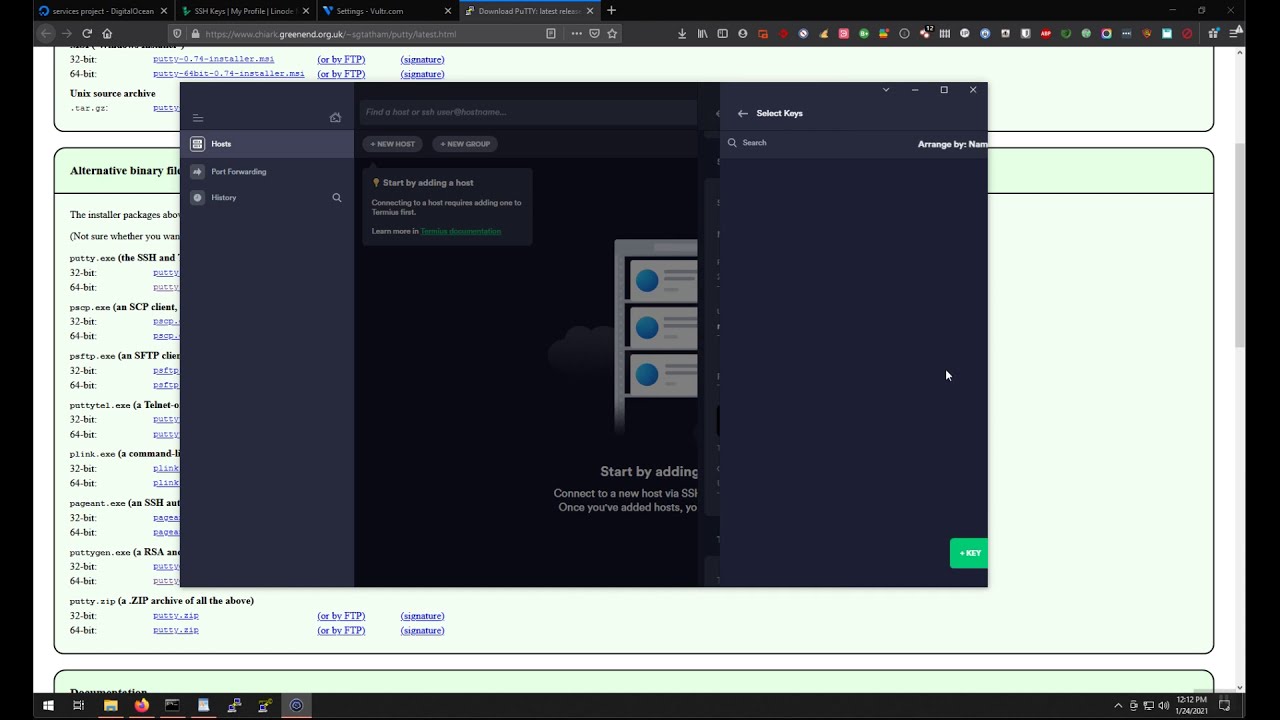Open Firefox library icon
The image size is (1280, 720).
tap(702, 33)
